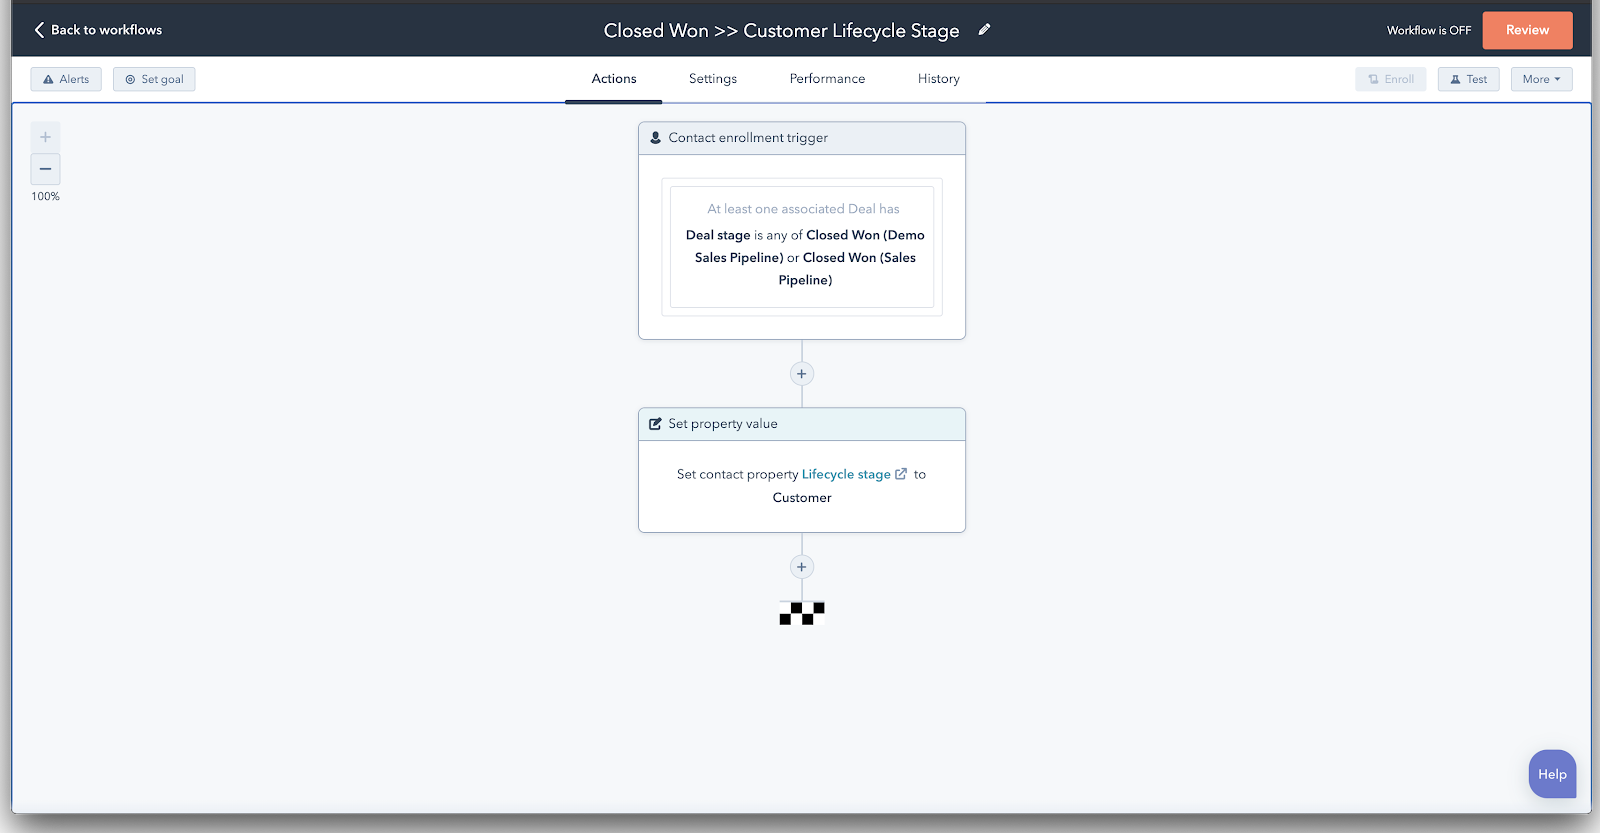
Task: Click the Set goal button
Action: click(x=154, y=79)
